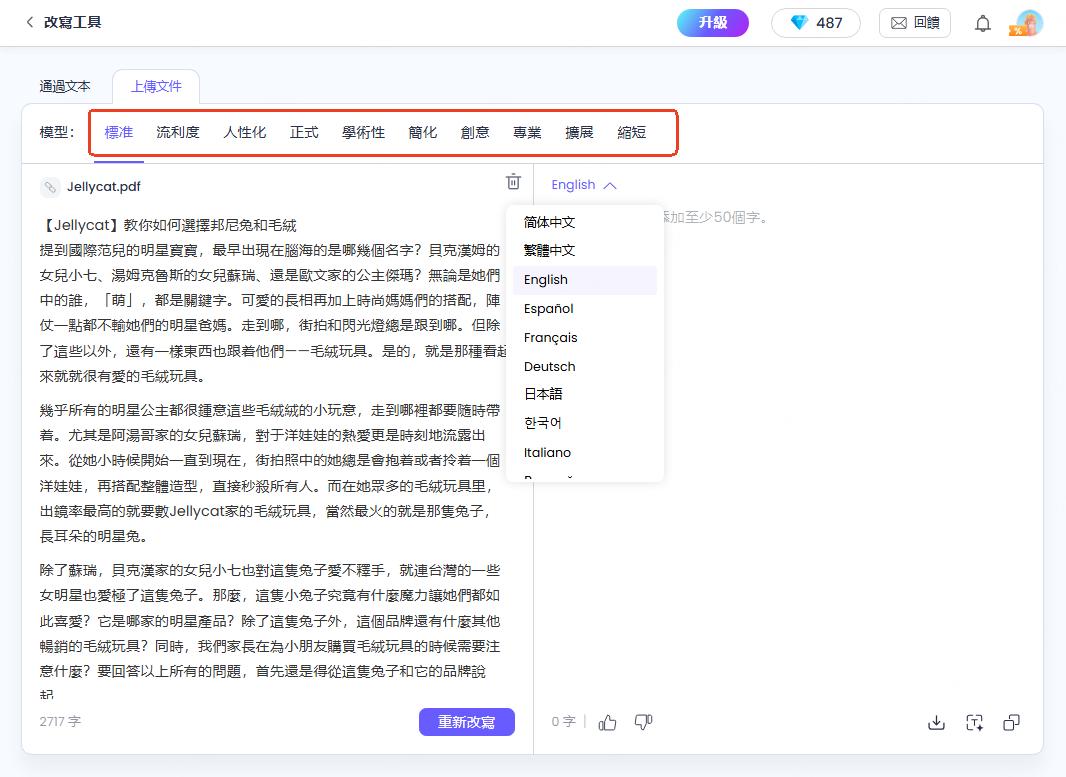
Task: Click the 改寫工具 page title
Action: click(73, 22)
